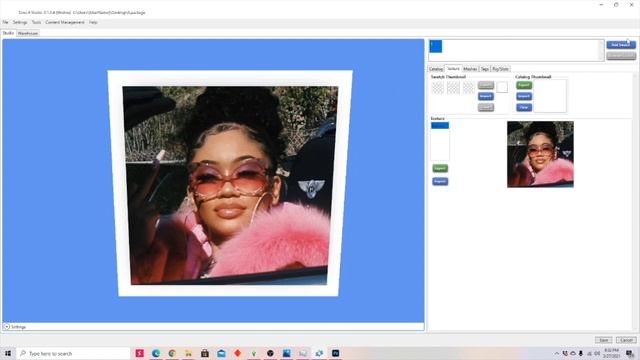Switch to the Tags tab
Screen dimensions: 640x360
pos(484,69)
